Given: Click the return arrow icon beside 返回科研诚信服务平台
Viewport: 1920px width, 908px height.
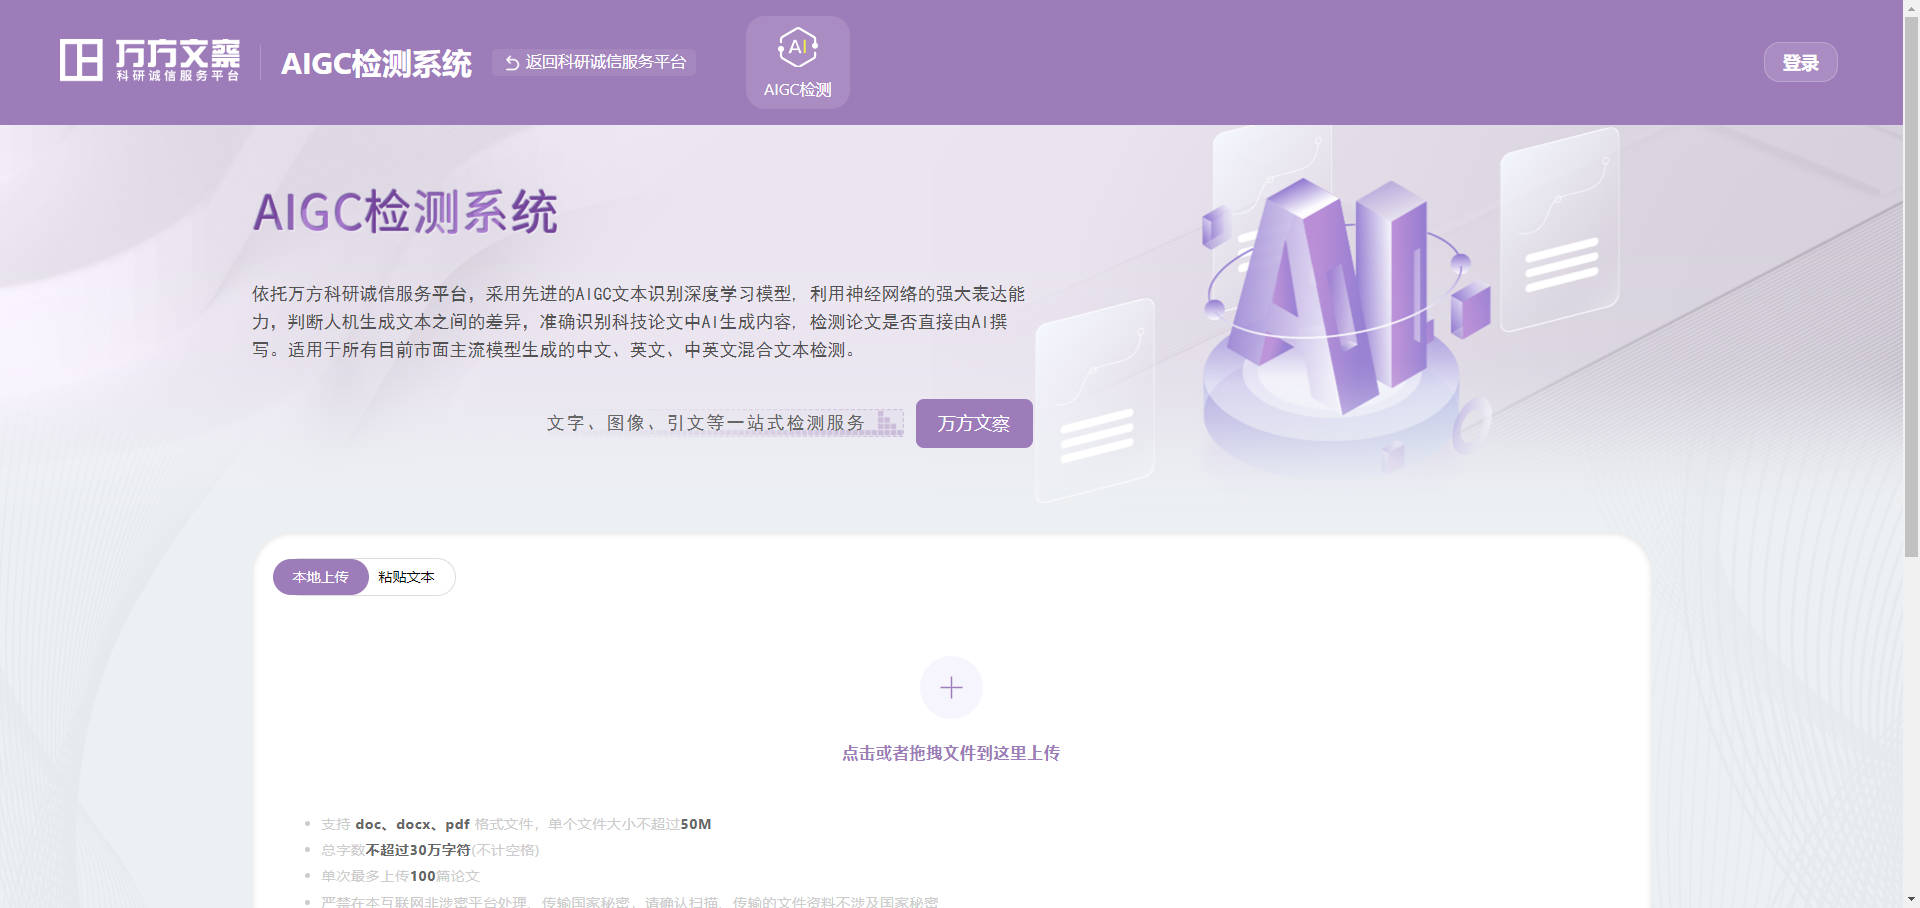Looking at the screenshot, I should pyautogui.click(x=512, y=63).
